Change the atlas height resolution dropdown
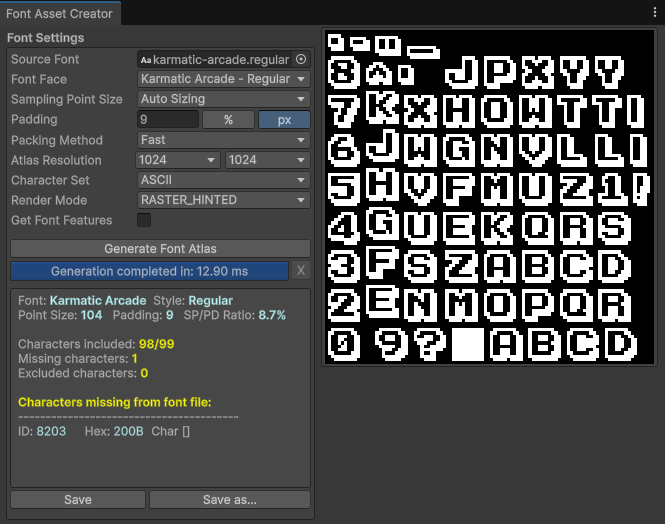This screenshot has height=524, width=665. tap(268, 160)
